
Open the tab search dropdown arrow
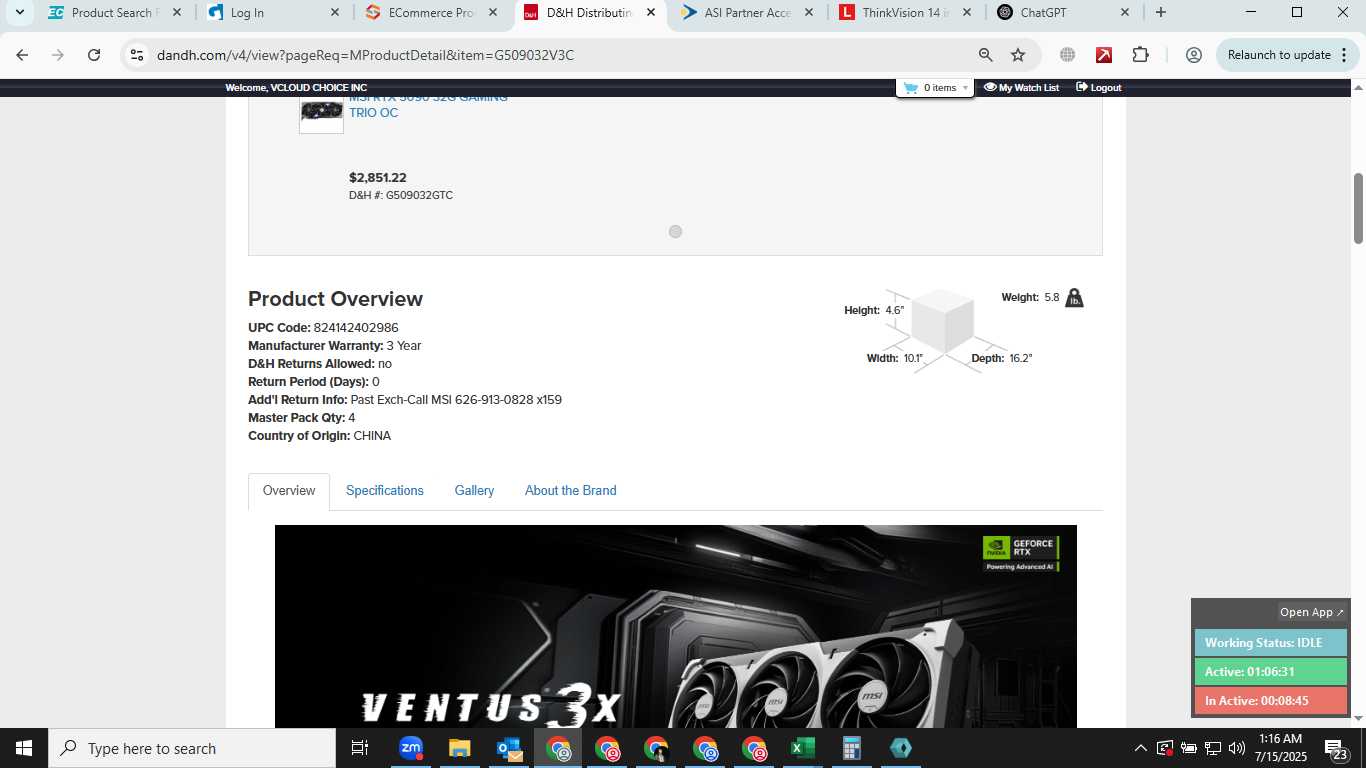click(19, 13)
